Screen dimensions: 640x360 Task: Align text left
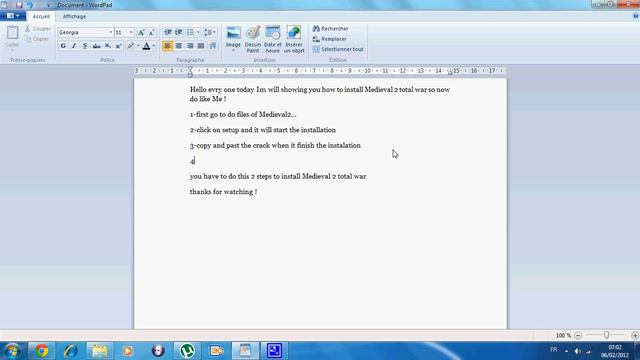point(167,46)
